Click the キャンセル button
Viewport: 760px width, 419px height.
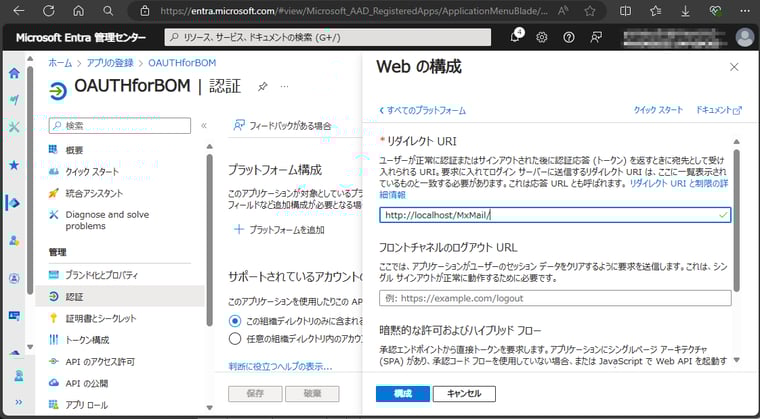[465, 394]
